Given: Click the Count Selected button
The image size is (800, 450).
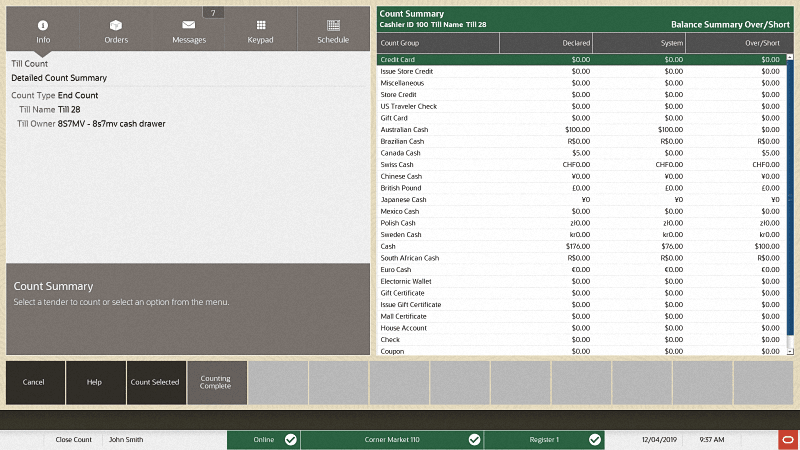Looking at the screenshot, I should (x=155, y=382).
